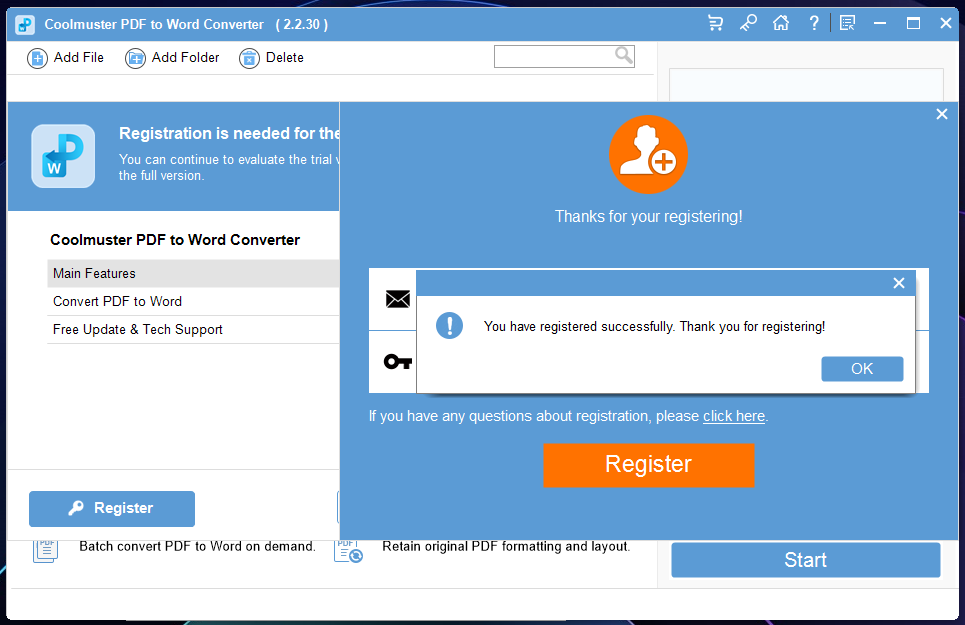Click the blue Register button with key
The height and width of the screenshot is (625, 965).
click(112, 509)
